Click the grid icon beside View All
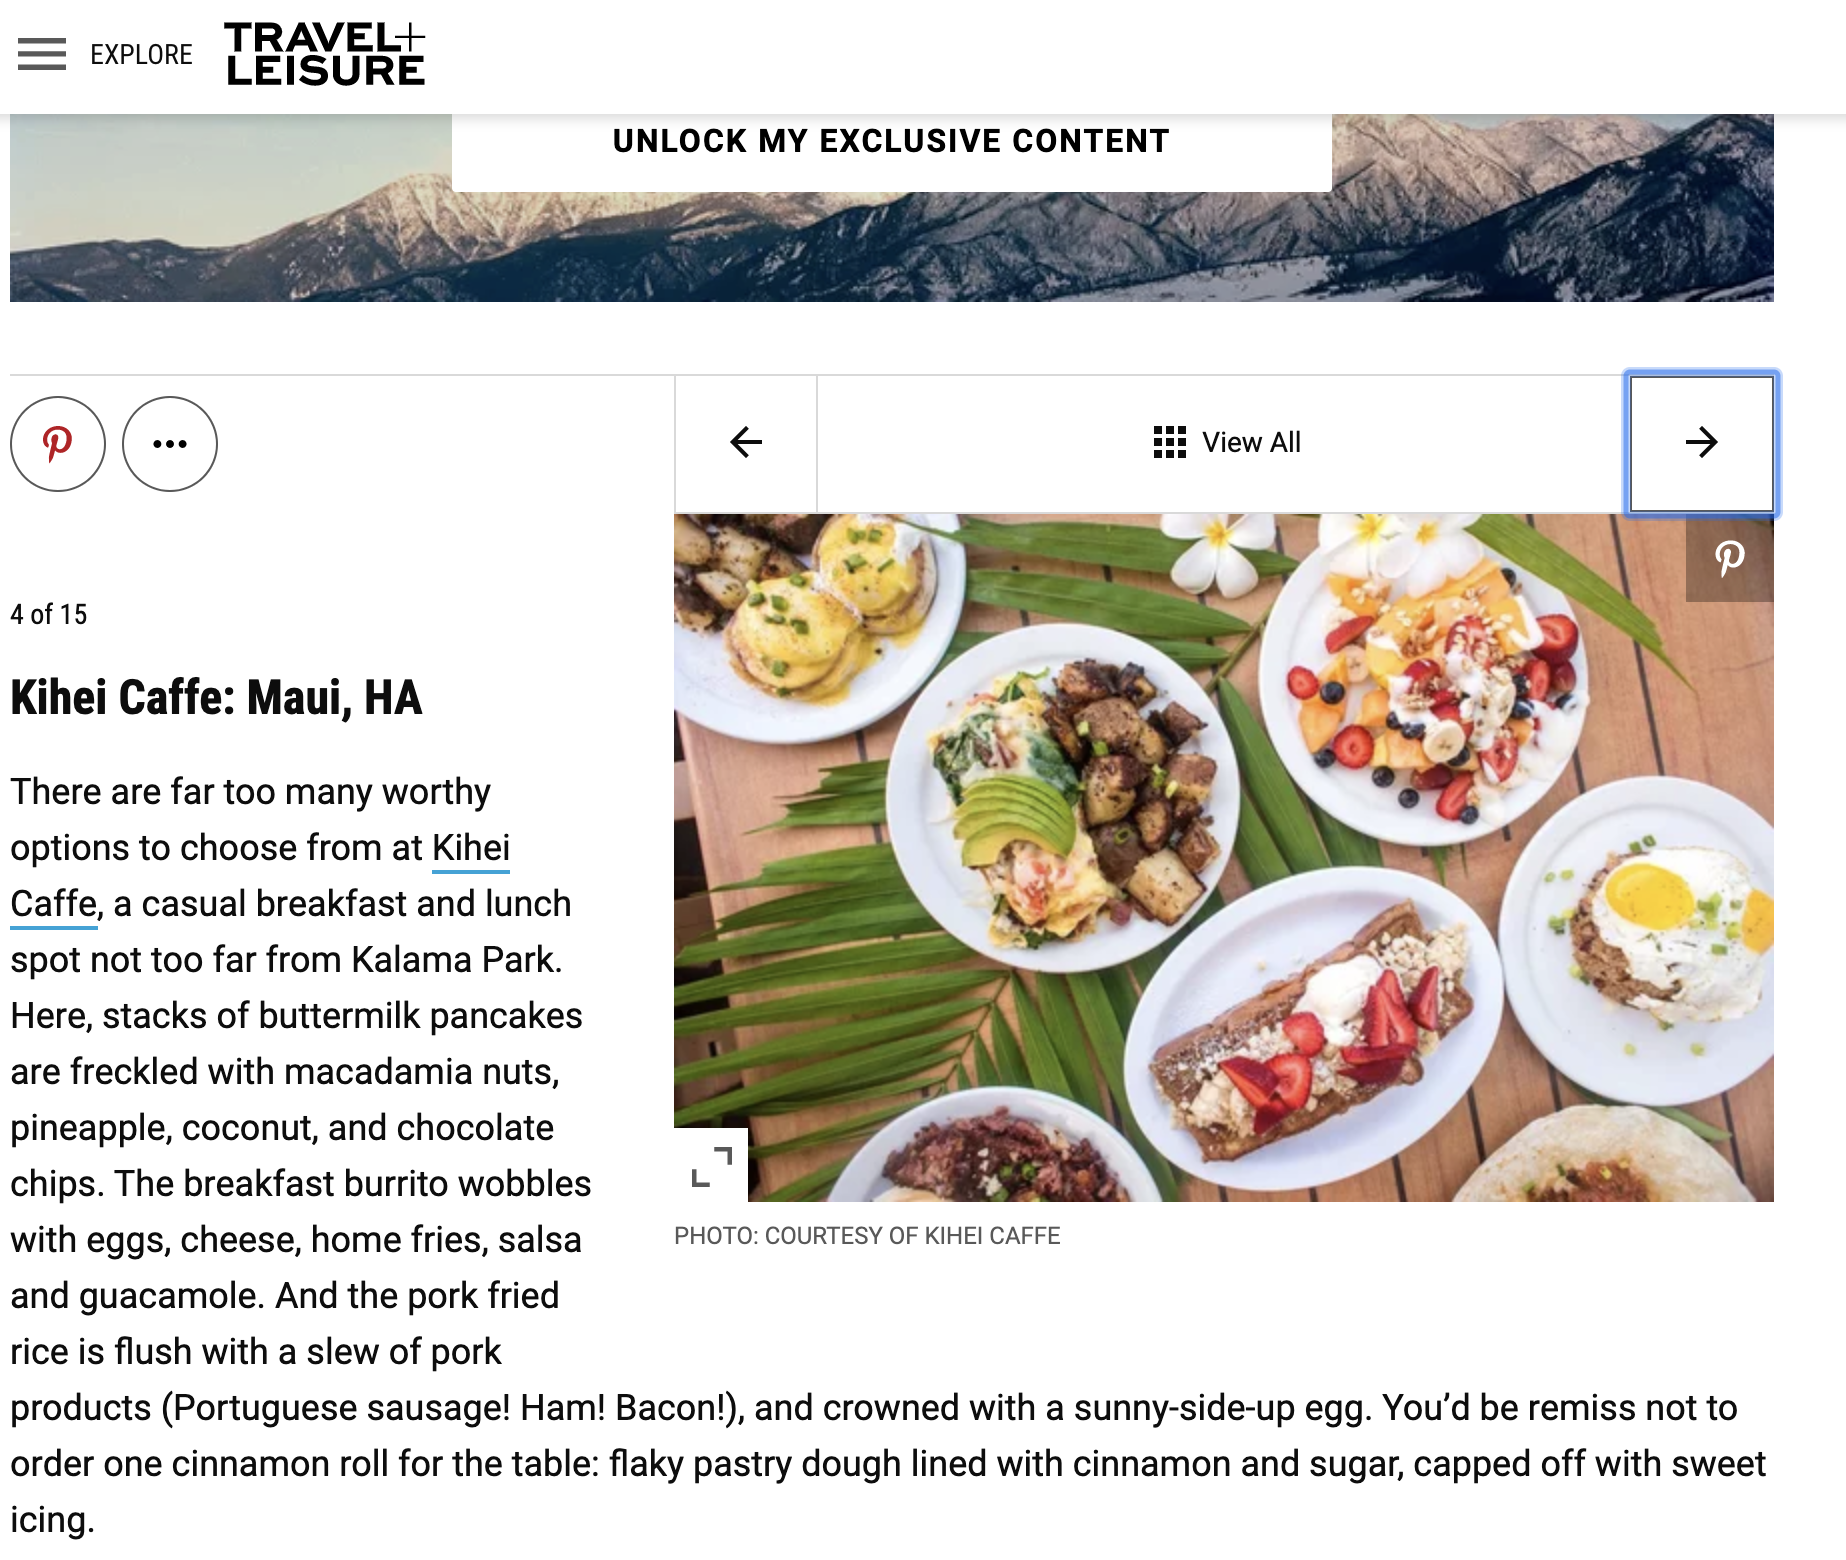Viewport: 1846px width, 1560px height. [1169, 443]
